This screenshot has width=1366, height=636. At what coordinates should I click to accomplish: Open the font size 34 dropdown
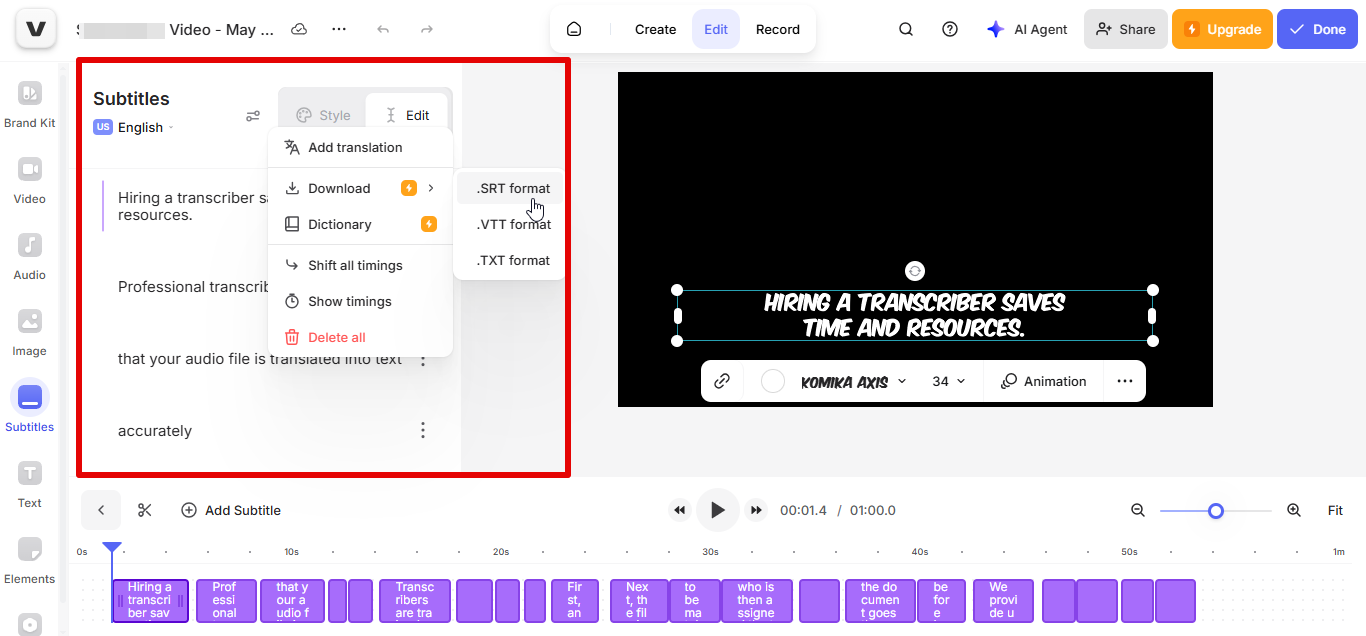coord(945,381)
